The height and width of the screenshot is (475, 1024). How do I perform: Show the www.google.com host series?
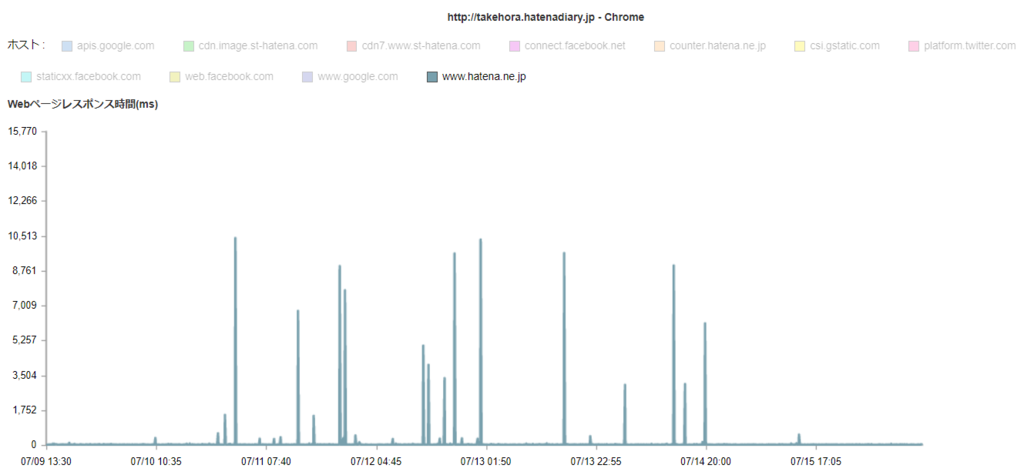click(357, 77)
